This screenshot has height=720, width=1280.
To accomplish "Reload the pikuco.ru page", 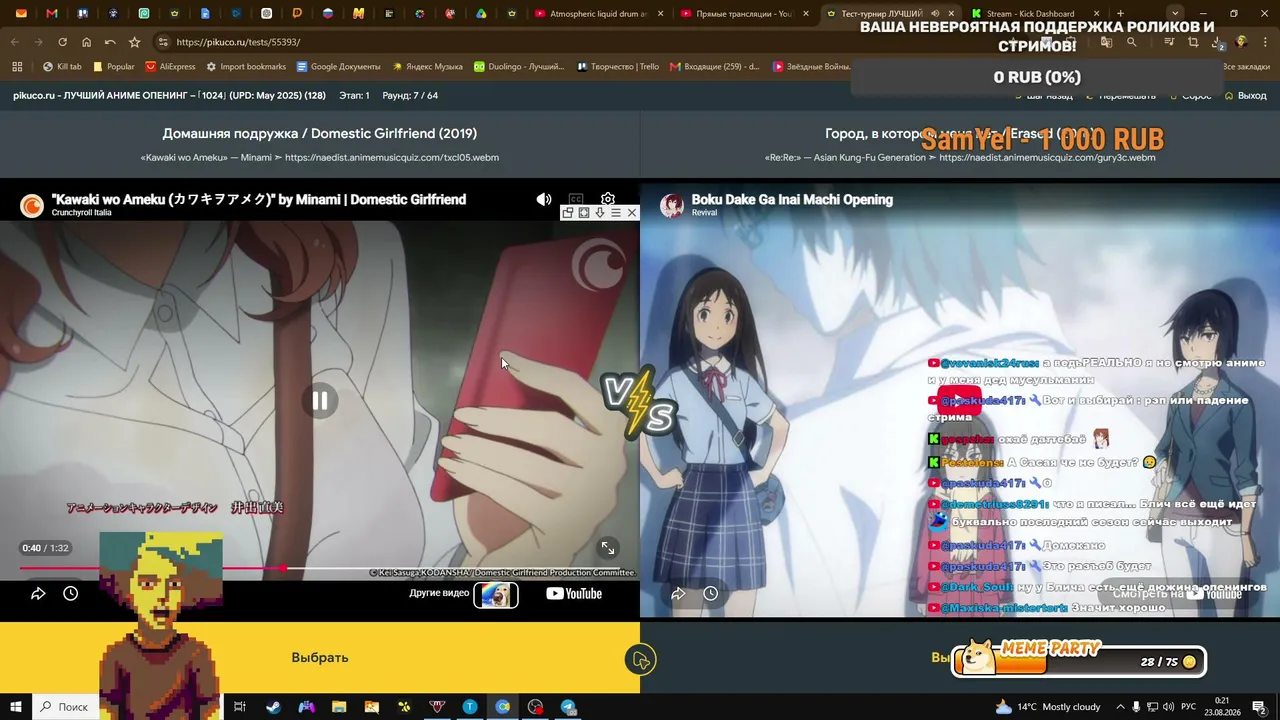I will coord(62,42).
